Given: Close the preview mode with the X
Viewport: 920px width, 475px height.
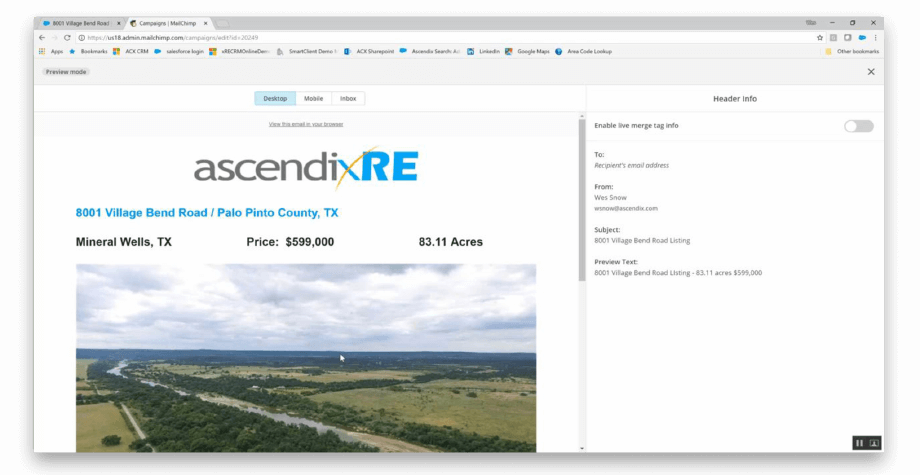Looking at the screenshot, I should 871,72.
